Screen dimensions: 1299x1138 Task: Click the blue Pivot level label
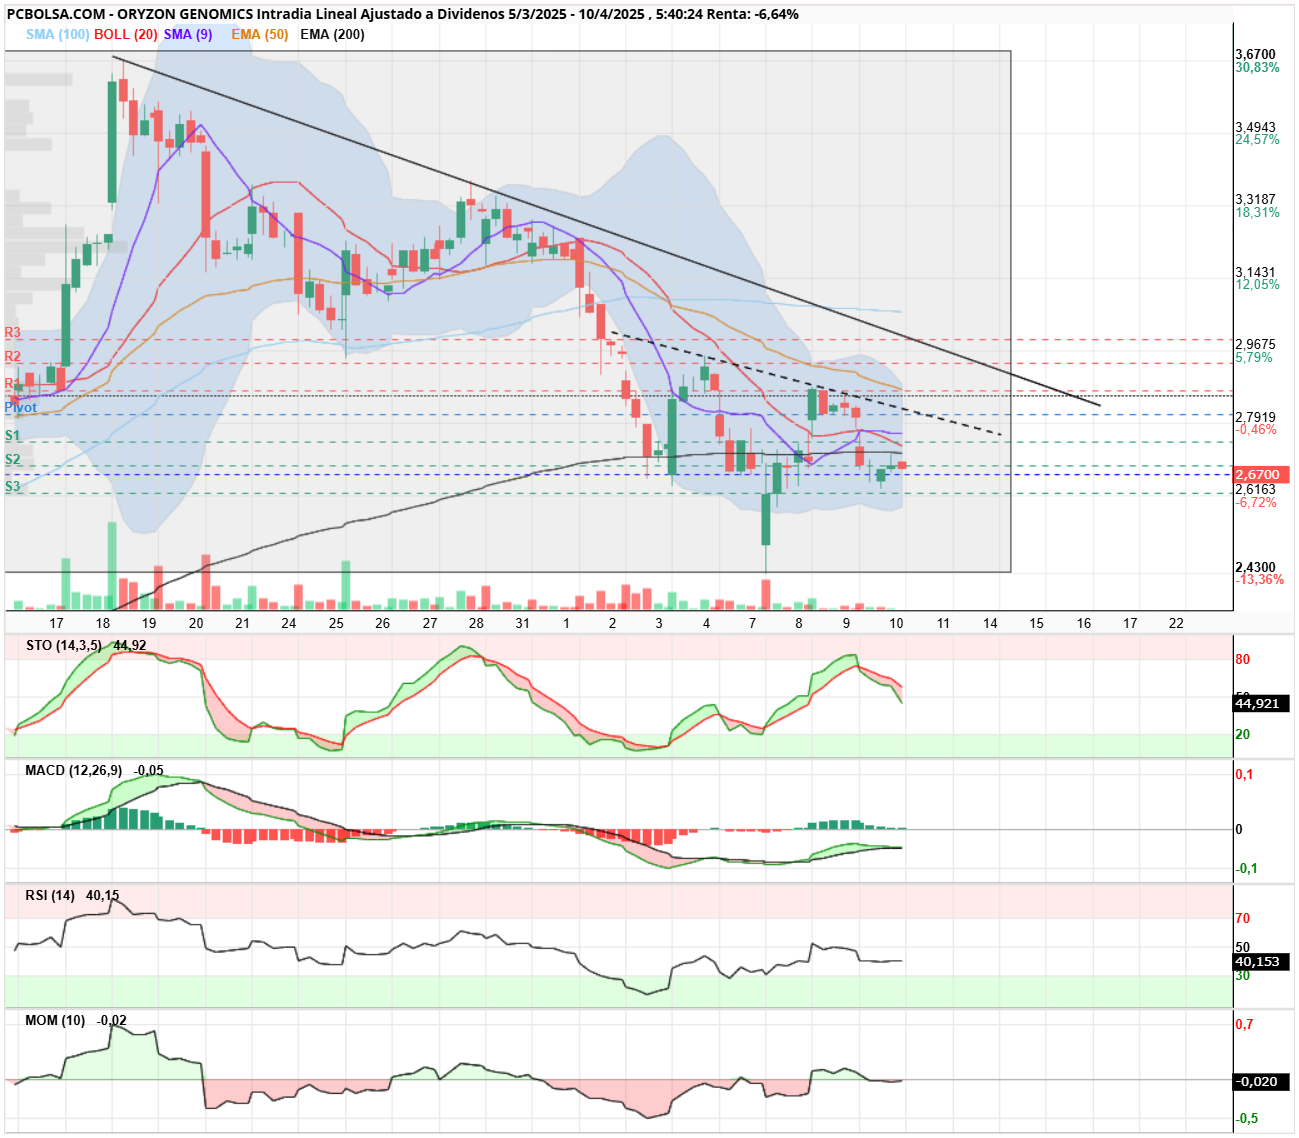click(x=21, y=408)
